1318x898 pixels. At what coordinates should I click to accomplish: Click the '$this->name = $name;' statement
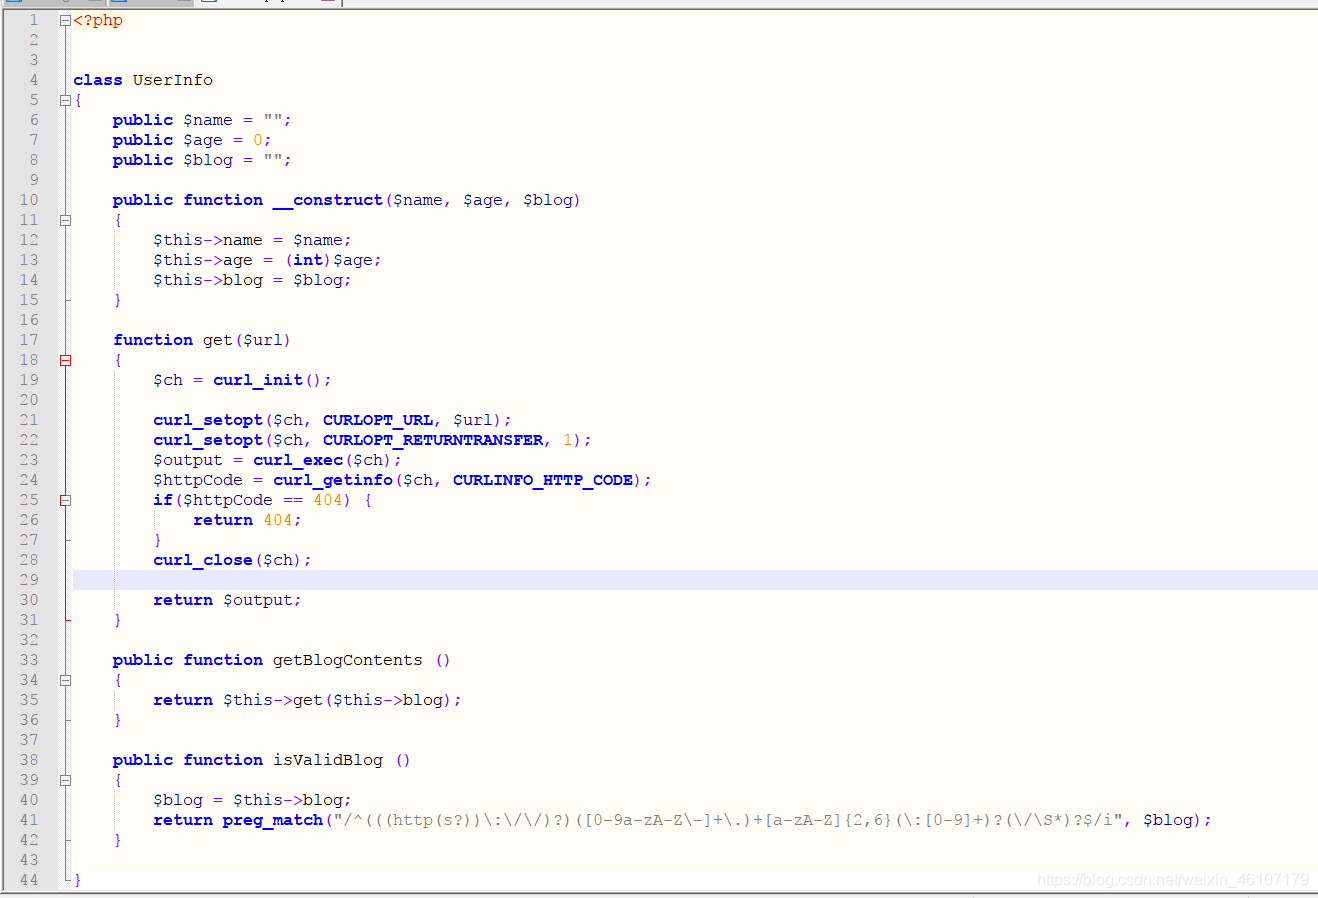tap(252, 240)
